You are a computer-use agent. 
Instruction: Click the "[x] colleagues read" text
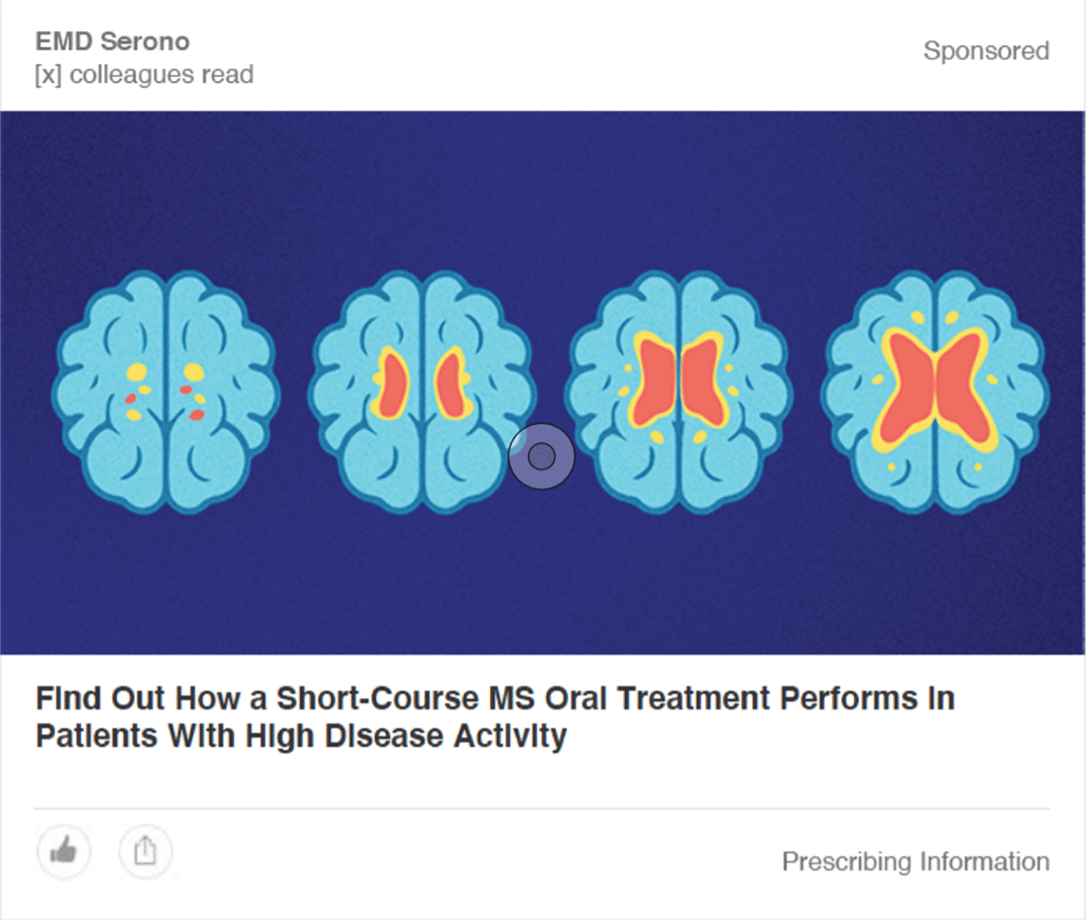[x=144, y=75]
